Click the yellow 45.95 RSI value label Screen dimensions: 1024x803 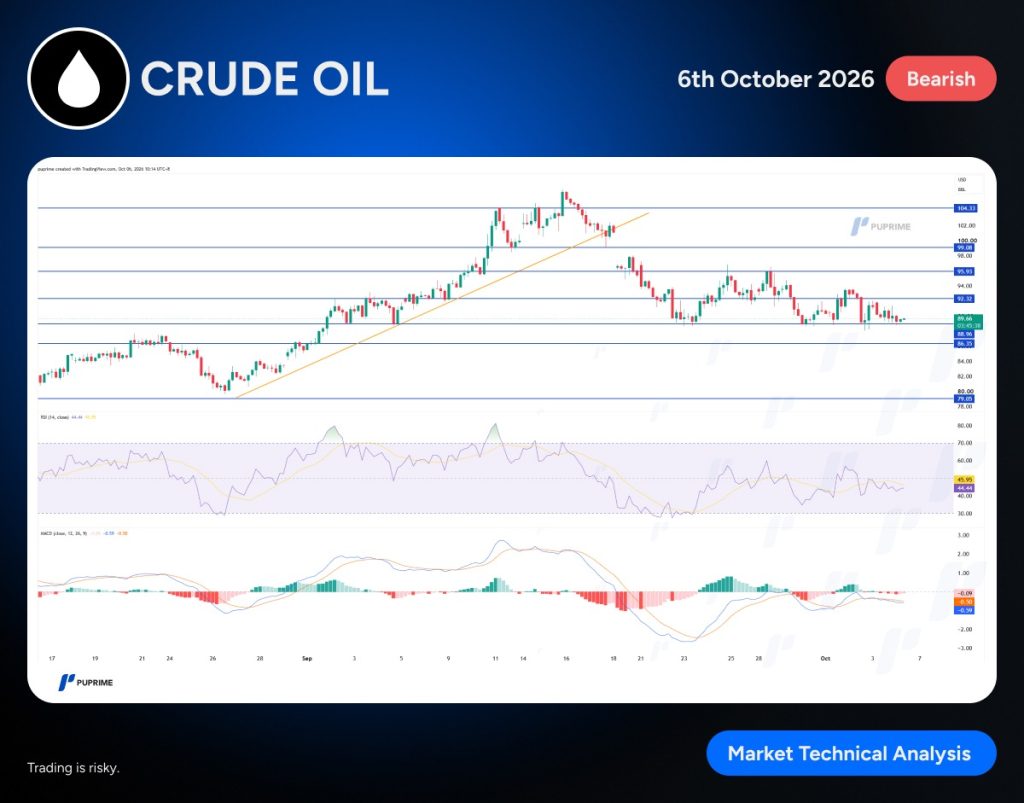pos(965,479)
